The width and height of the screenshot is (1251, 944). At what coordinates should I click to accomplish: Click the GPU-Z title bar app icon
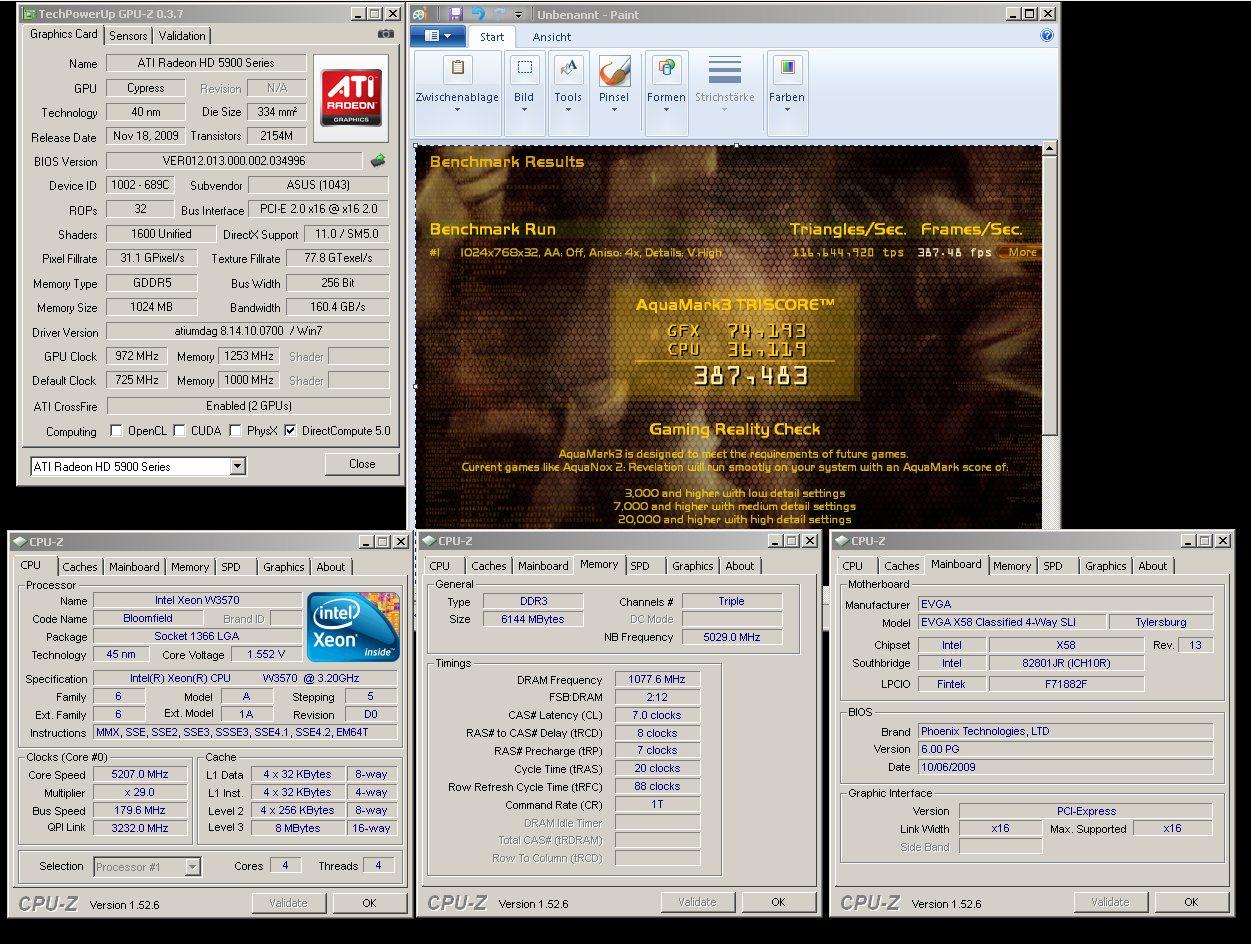point(29,14)
